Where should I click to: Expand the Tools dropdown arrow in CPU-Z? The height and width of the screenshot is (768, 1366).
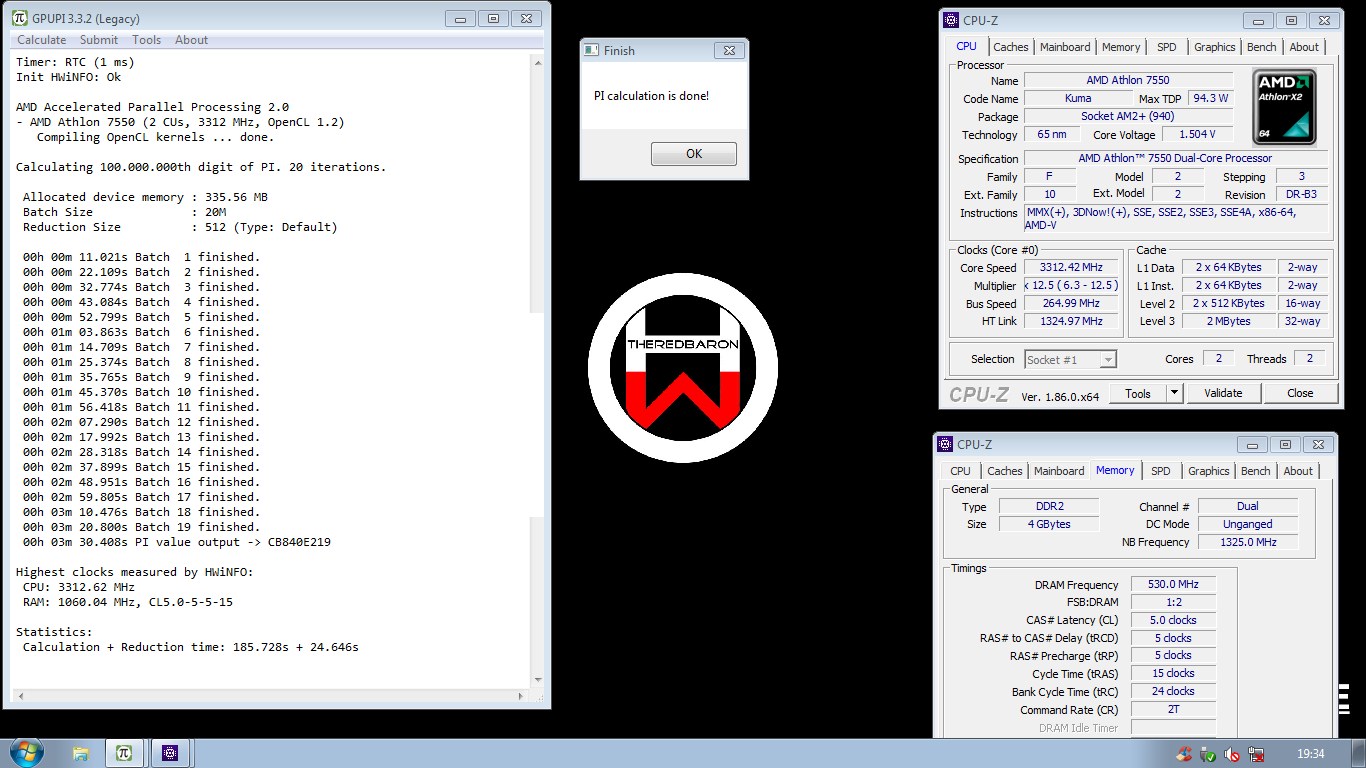1175,394
